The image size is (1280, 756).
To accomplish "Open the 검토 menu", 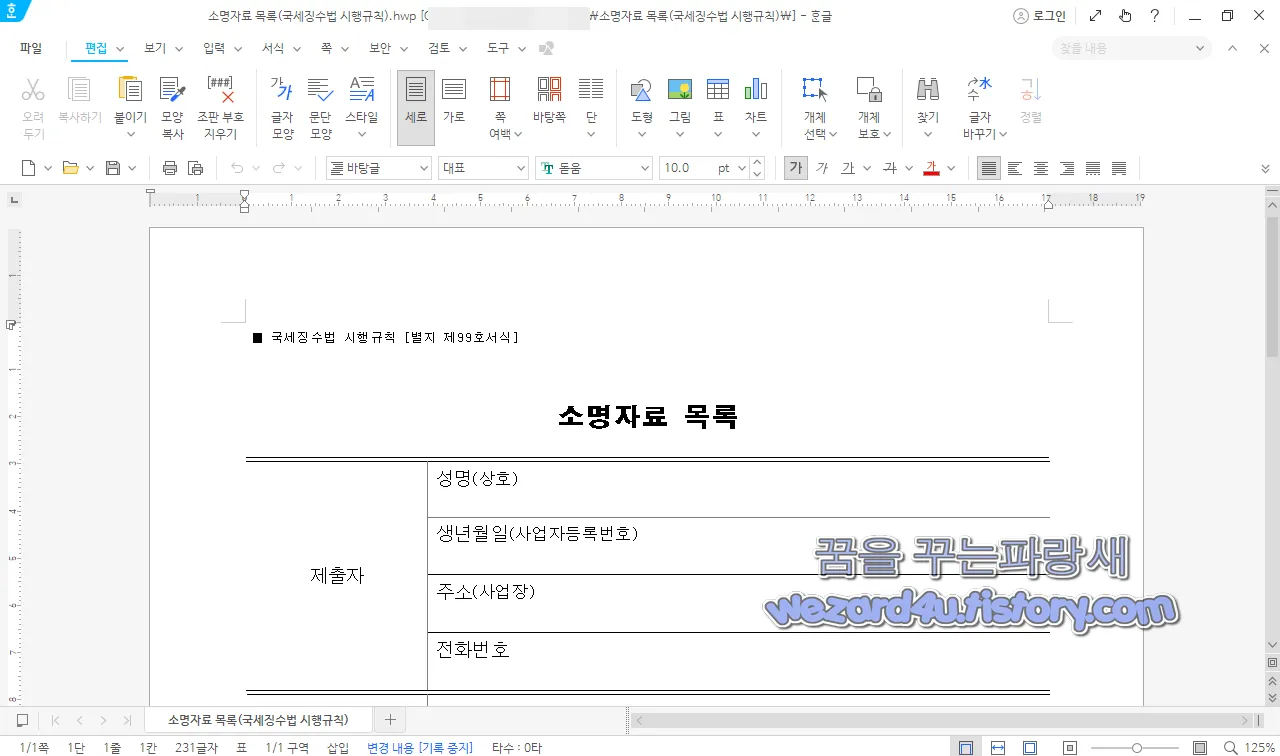I will 439,48.
